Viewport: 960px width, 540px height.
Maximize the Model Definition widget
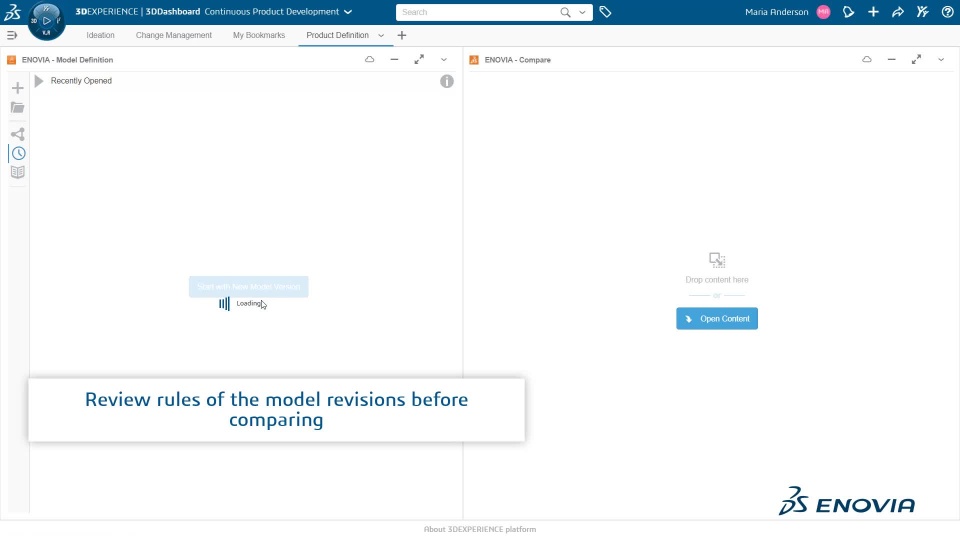pos(419,59)
